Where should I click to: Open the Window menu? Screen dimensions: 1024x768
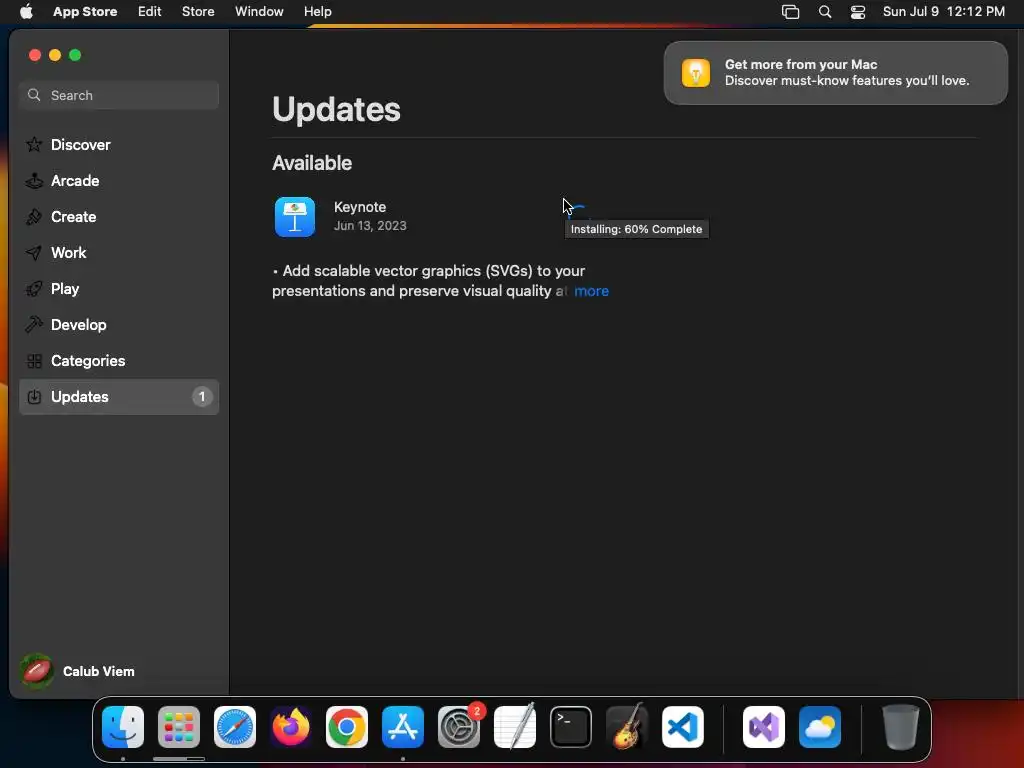click(x=259, y=11)
